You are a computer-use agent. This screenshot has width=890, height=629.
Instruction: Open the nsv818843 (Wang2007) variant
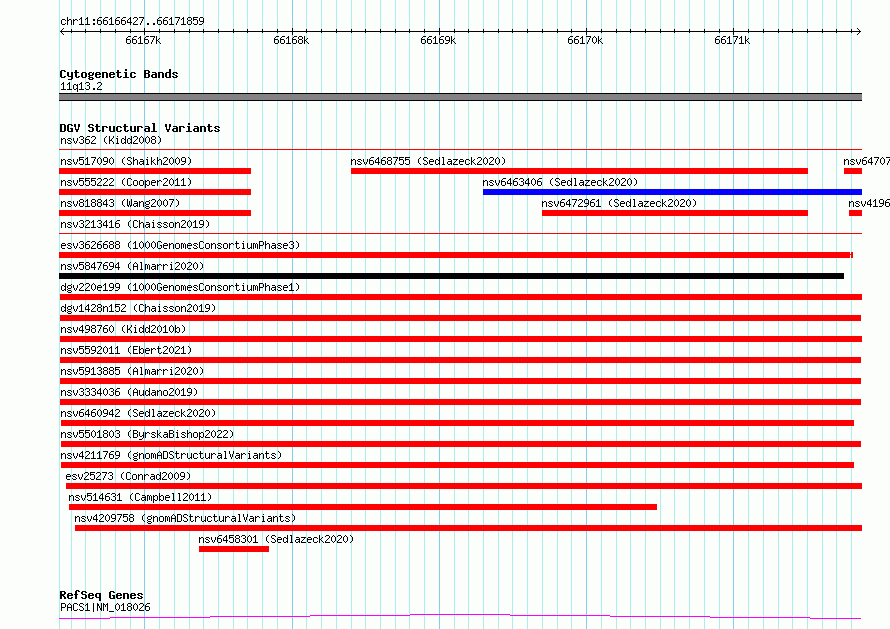[x=120, y=203]
